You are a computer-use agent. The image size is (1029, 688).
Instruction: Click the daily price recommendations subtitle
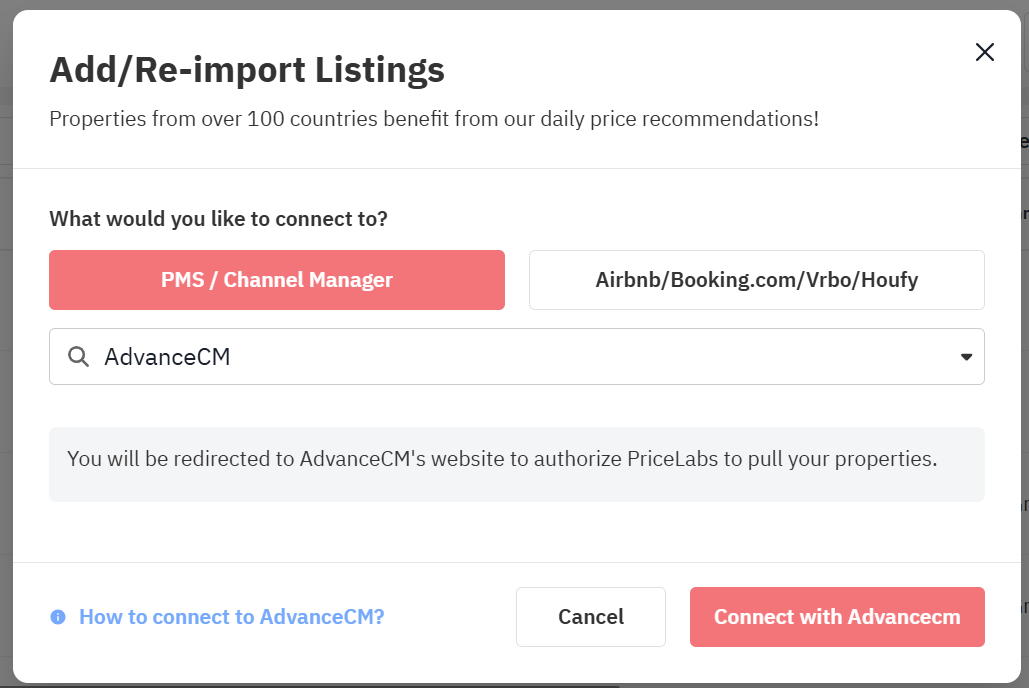click(434, 119)
